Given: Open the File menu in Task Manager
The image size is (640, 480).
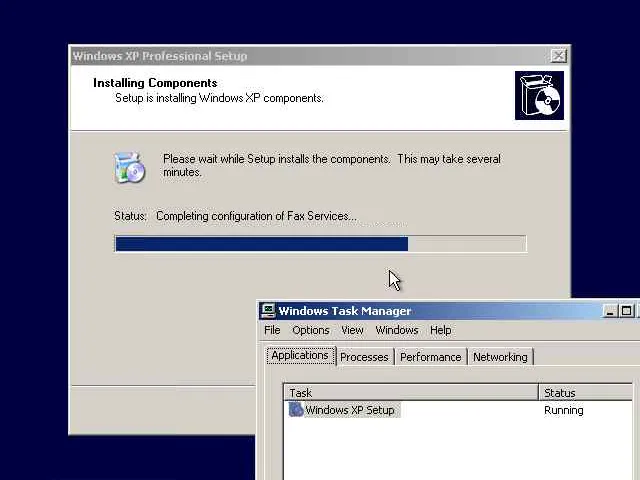Looking at the screenshot, I should click(x=272, y=330).
